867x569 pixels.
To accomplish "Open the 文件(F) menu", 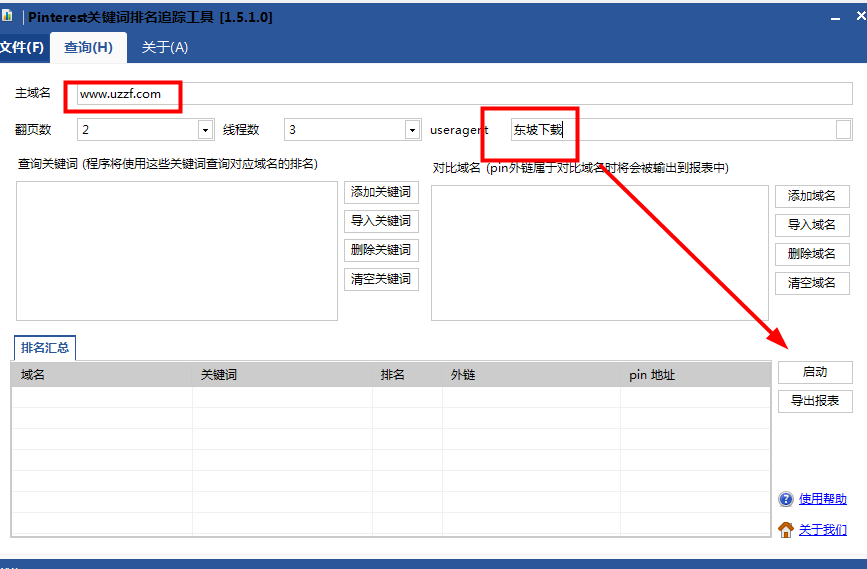I will (x=22, y=47).
